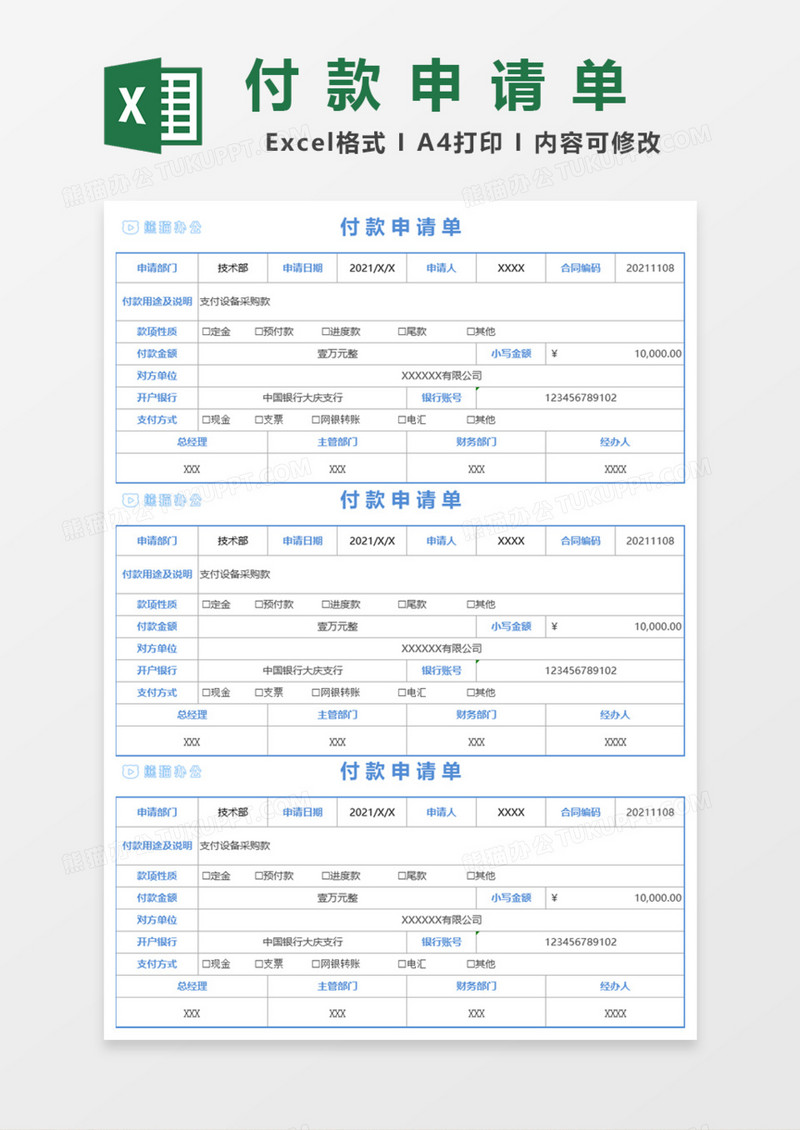Tick 预付款 checkbox in the middle form

(x=259, y=605)
